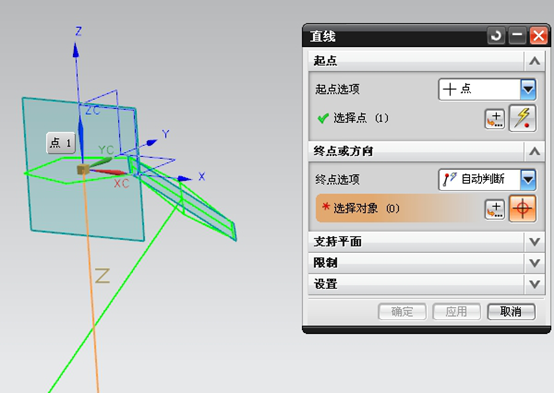554x393 pixels.
Task: Click the reset icon in 直线 title bar
Action: click(496, 36)
